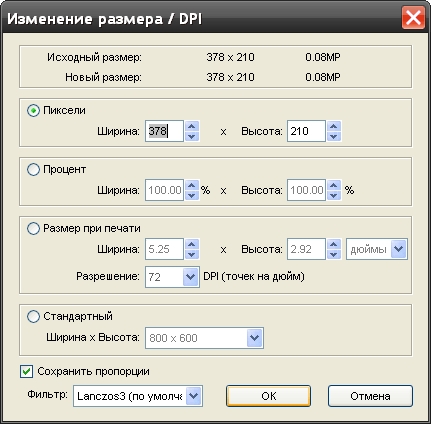Click the pixel Высота input field
Viewport: 431px width, 424px height.
[306, 131]
